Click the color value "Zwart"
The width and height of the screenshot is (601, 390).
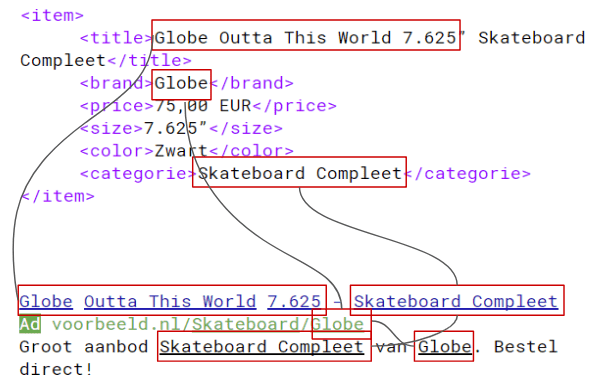181,151
